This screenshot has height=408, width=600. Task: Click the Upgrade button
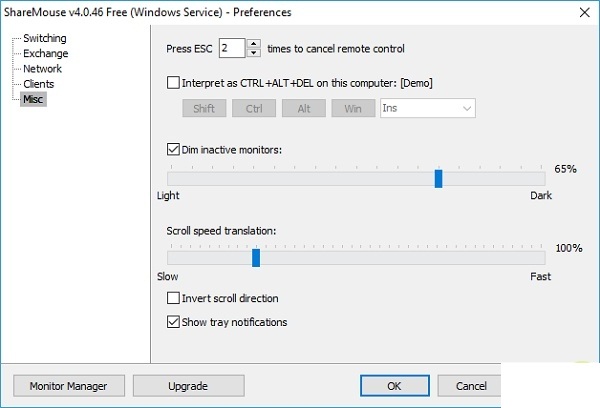[x=188, y=386]
